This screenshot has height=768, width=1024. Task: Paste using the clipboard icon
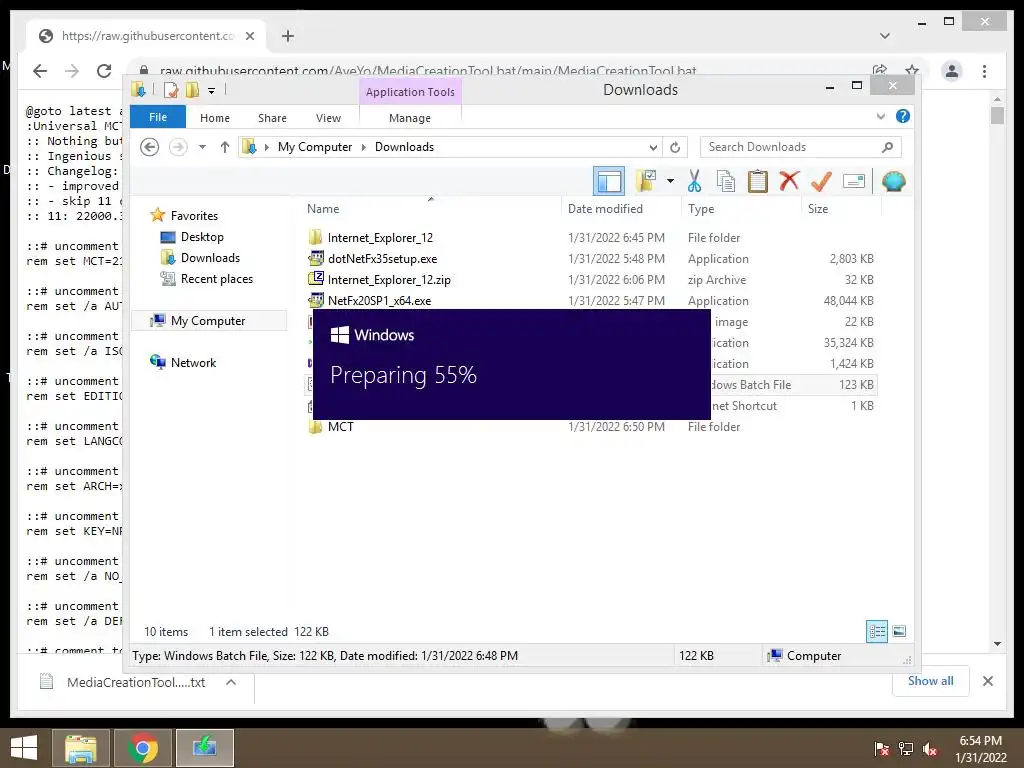(758, 181)
